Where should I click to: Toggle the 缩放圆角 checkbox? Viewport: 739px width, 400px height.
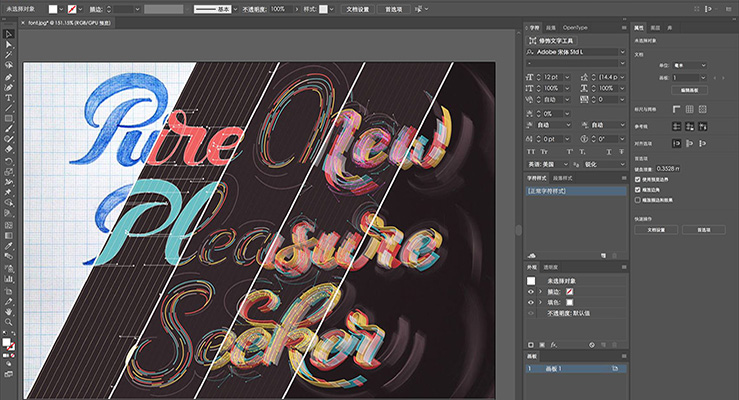[x=637, y=189]
